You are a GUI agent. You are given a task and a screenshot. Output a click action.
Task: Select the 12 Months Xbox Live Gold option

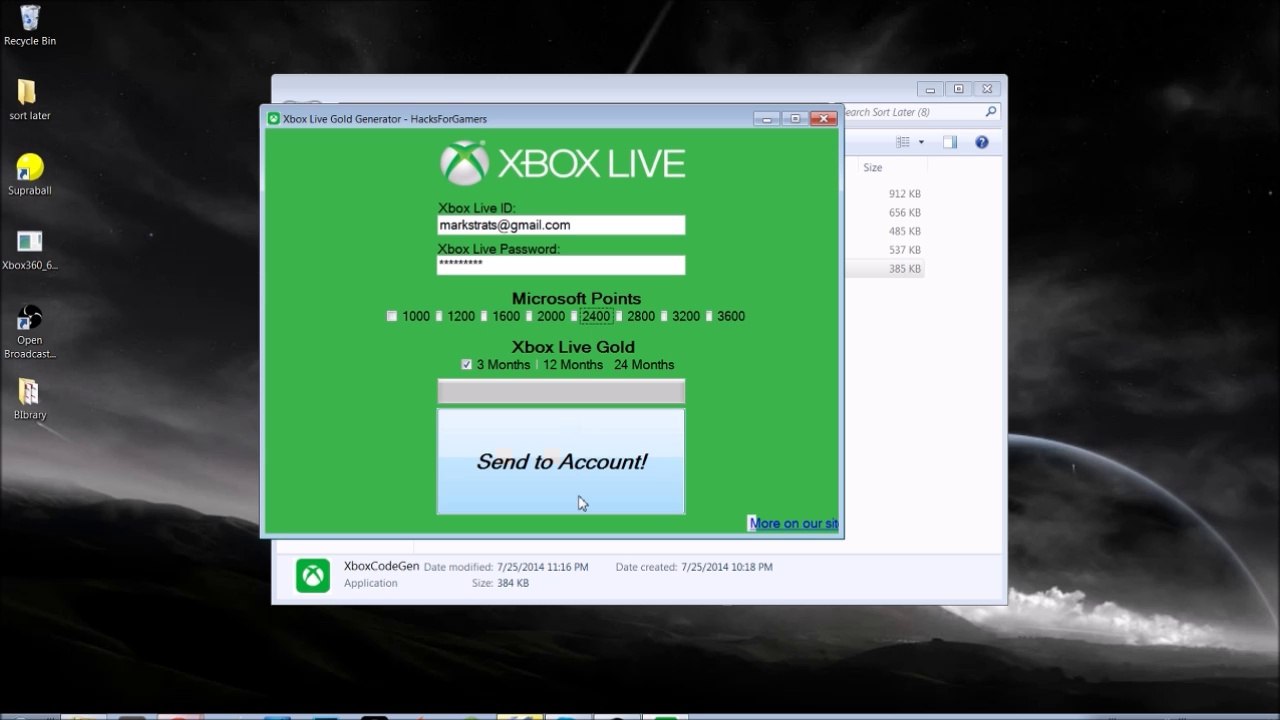point(572,364)
